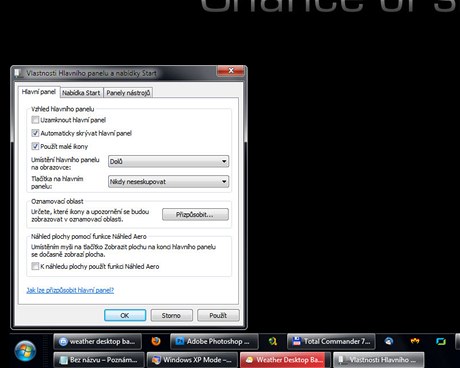Screen dimensions: 460x368
Task: Switch to the Panely nástrojů tab
Action: tap(128, 93)
